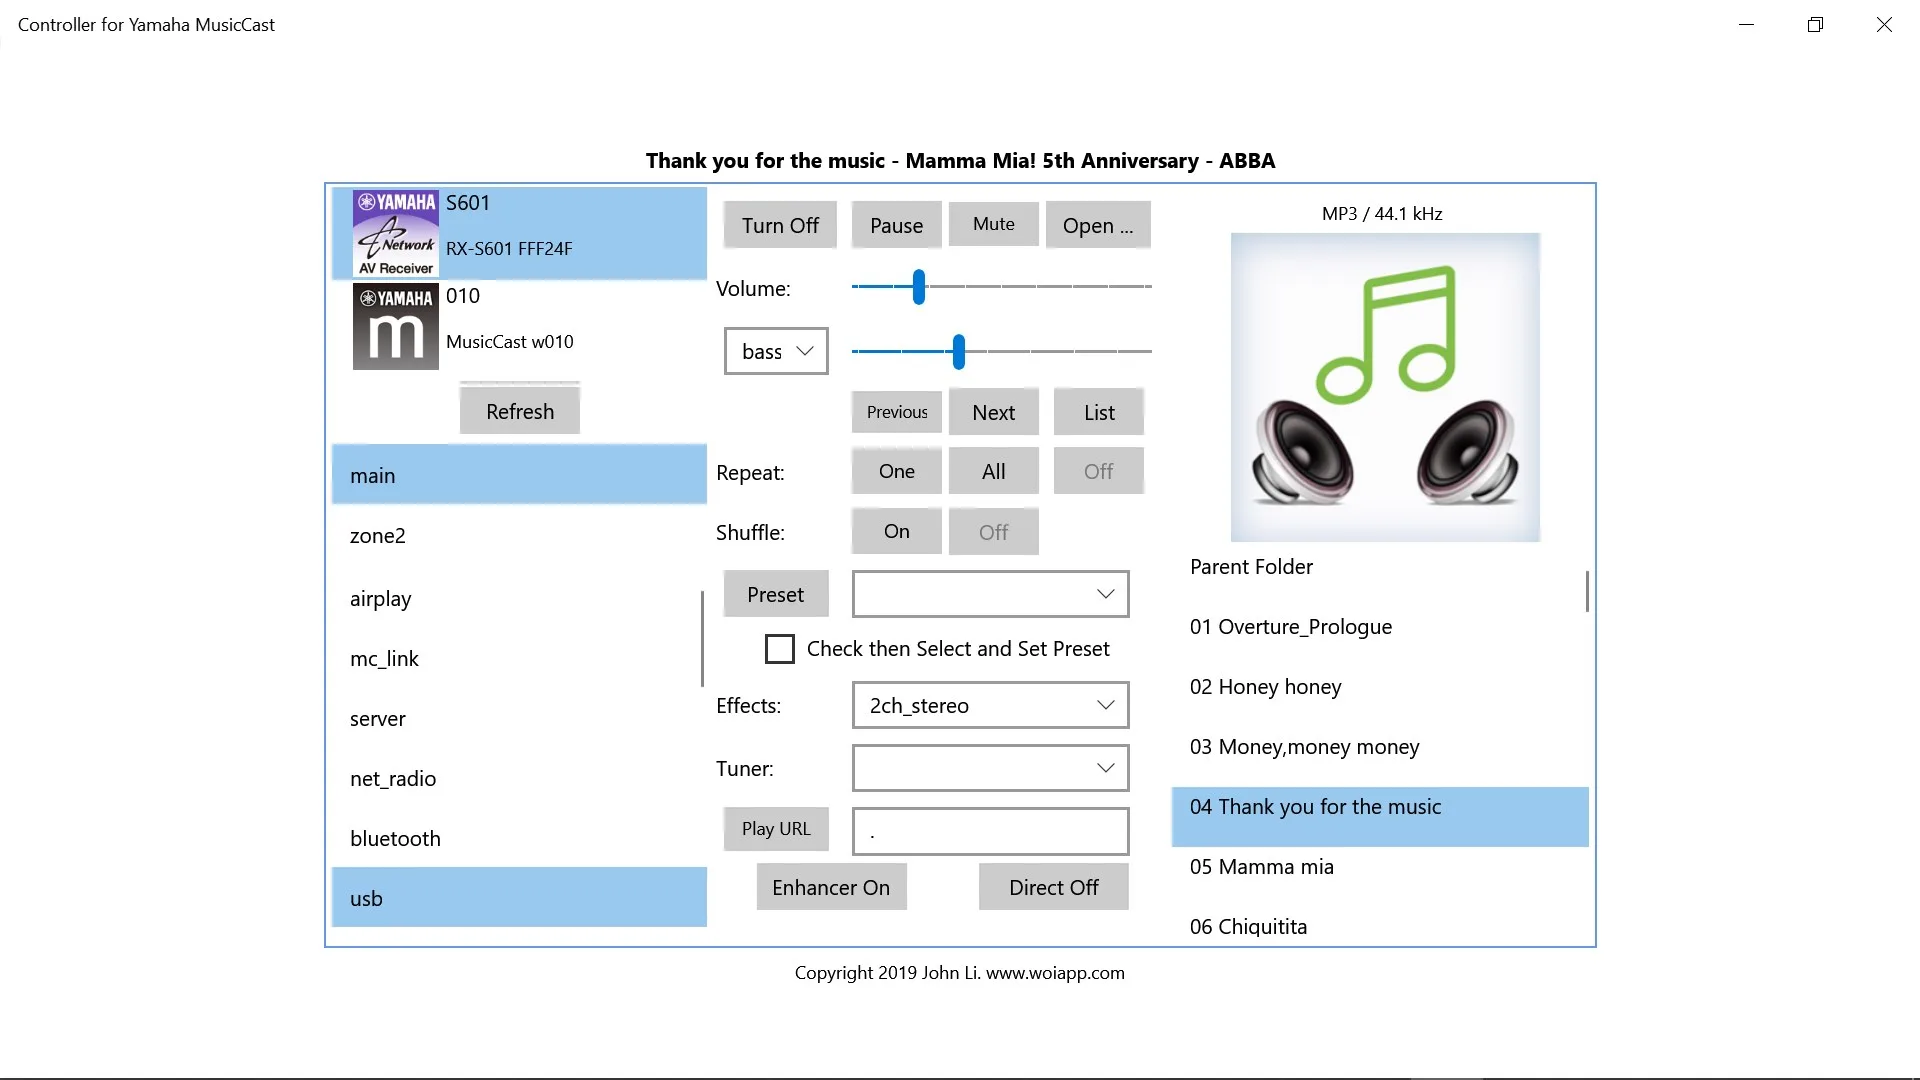Viewport: 1920px width, 1080px height.
Task: Go to the Previous track
Action: pyautogui.click(x=897, y=412)
